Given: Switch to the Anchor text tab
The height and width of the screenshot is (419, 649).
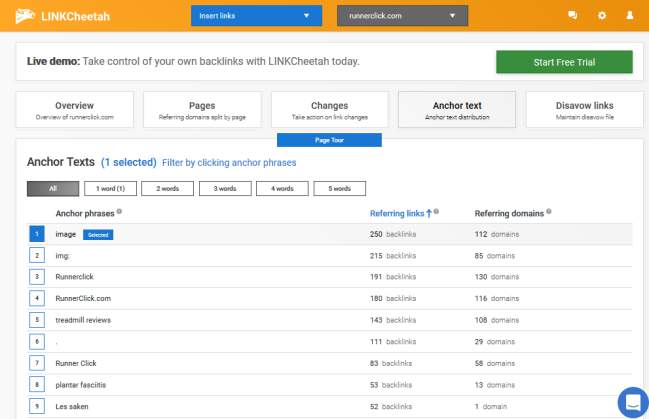Looking at the screenshot, I should pyautogui.click(x=457, y=110).
